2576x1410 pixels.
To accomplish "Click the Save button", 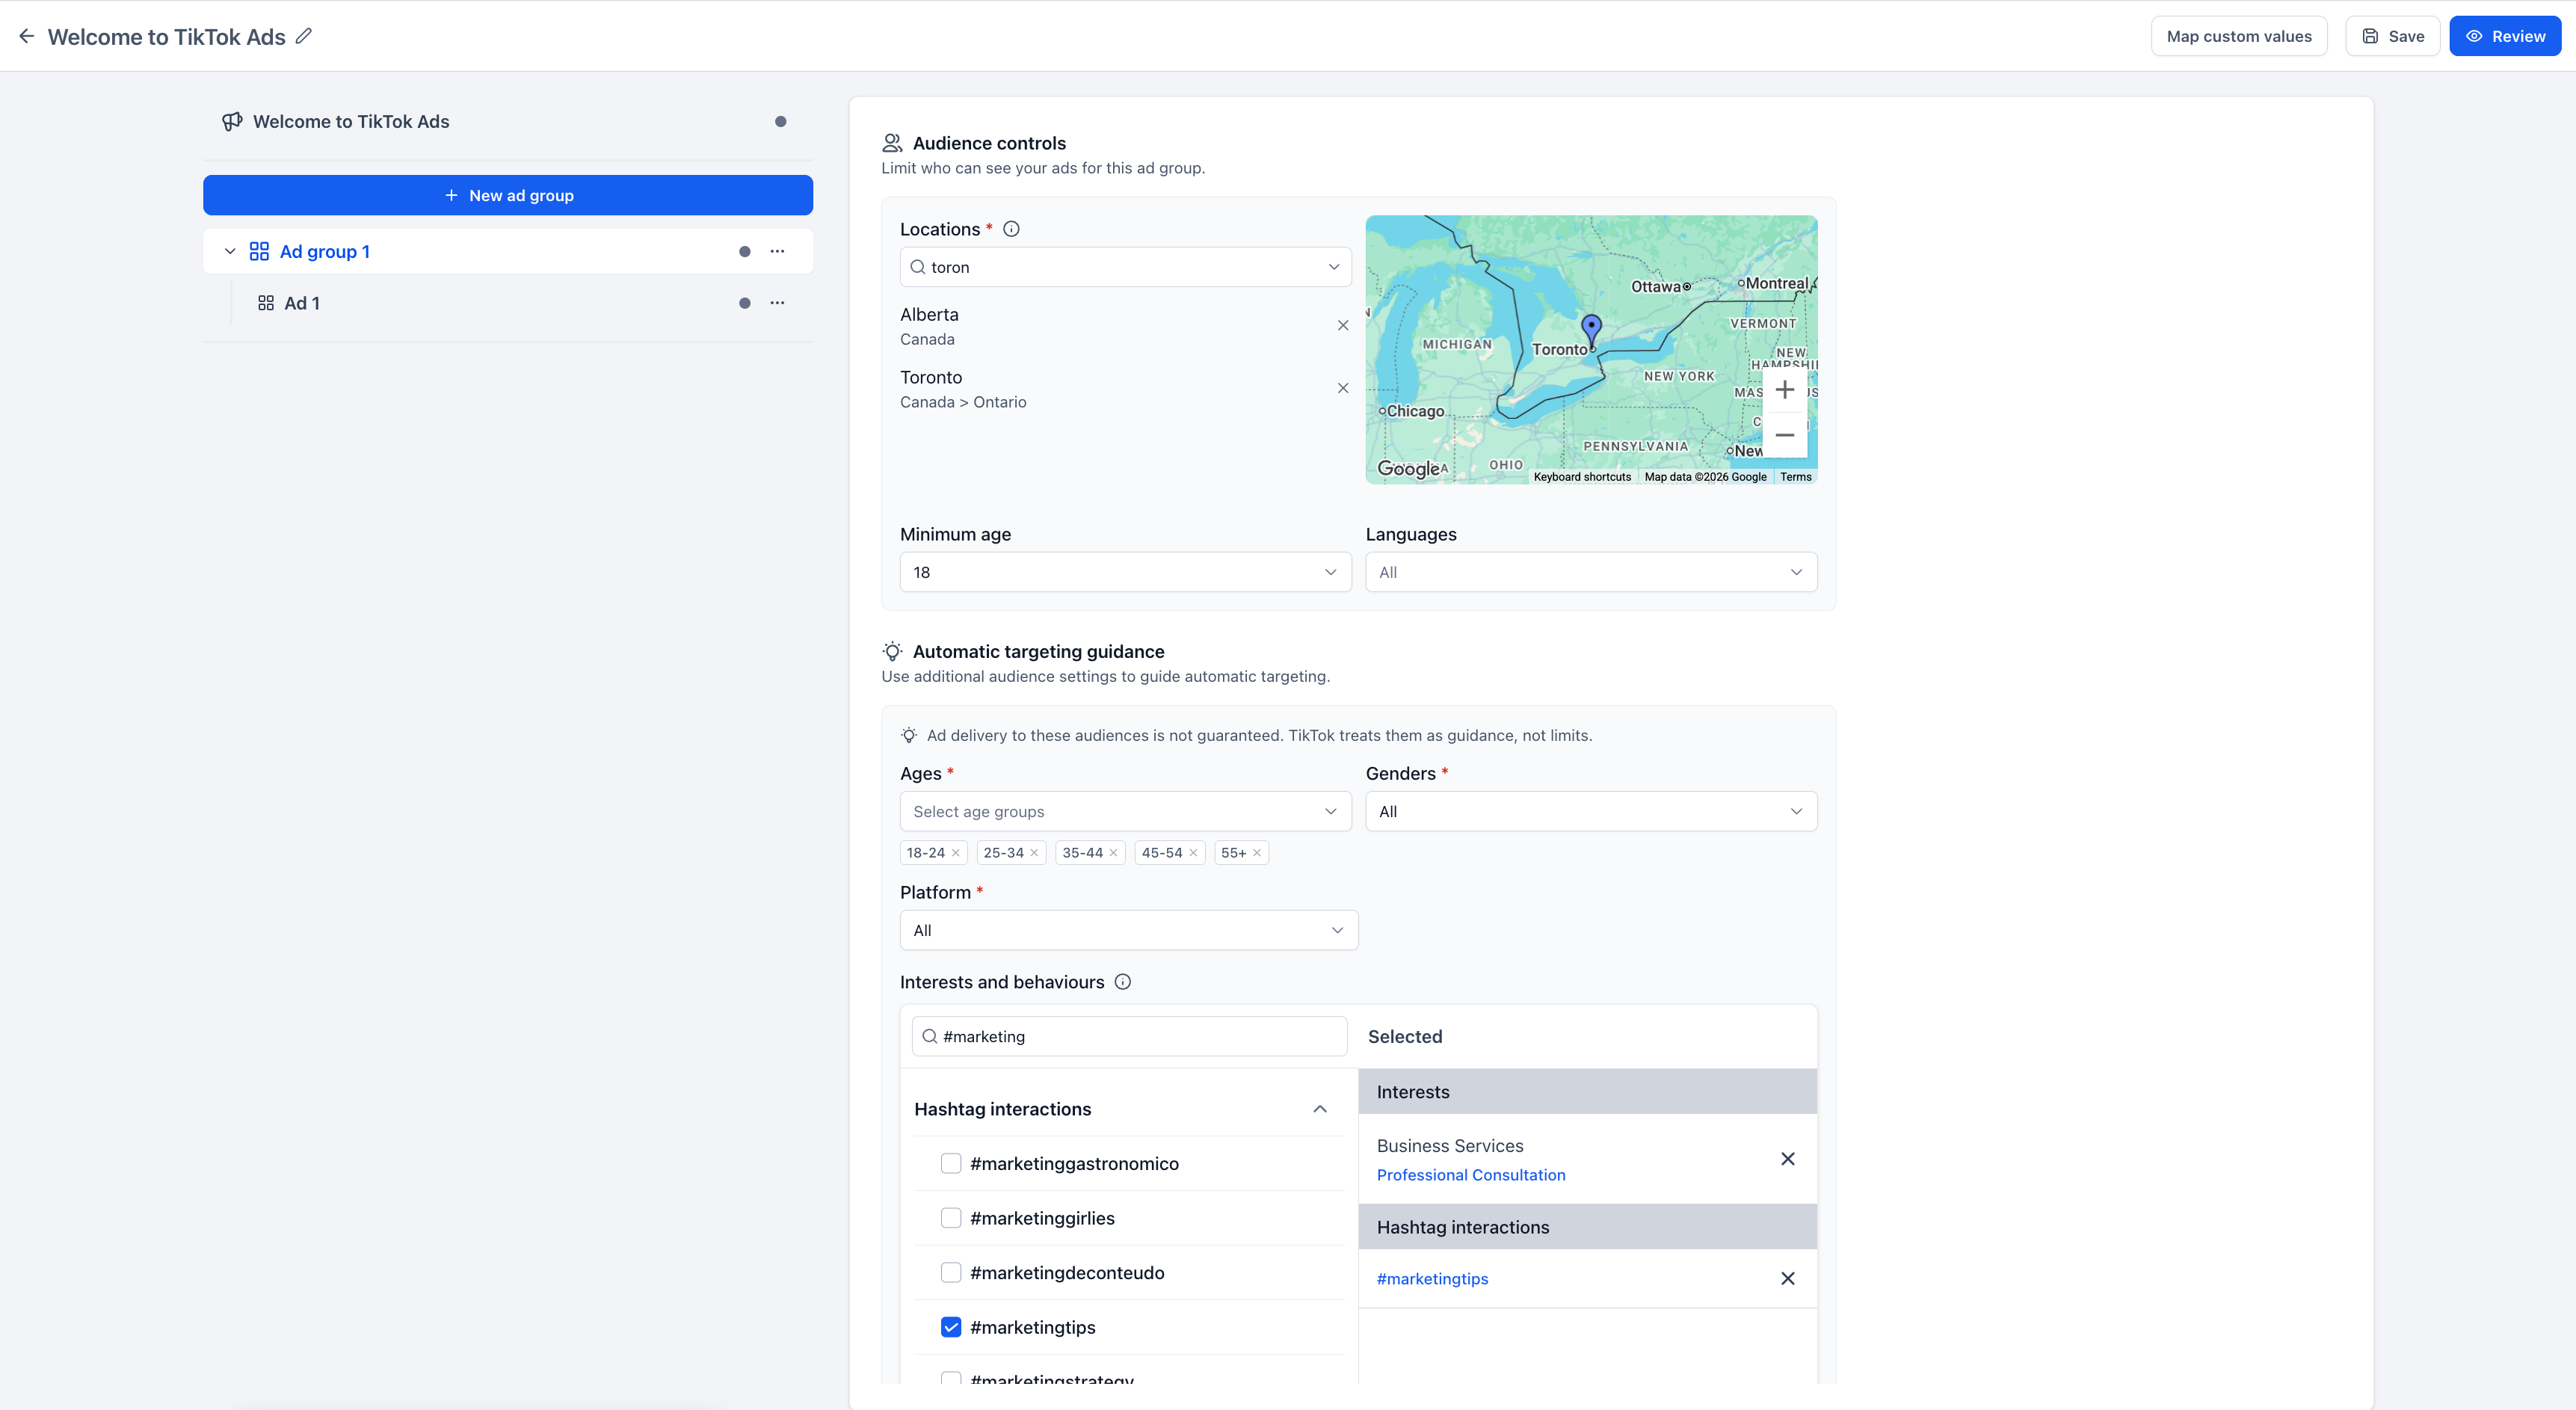I will [x=2393, y=36].
